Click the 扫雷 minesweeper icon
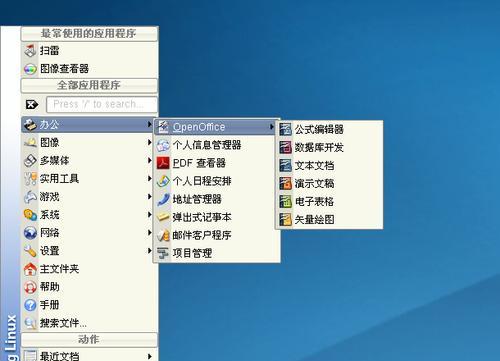This screenshot has height=361, width=500. (x=30, y=51)
